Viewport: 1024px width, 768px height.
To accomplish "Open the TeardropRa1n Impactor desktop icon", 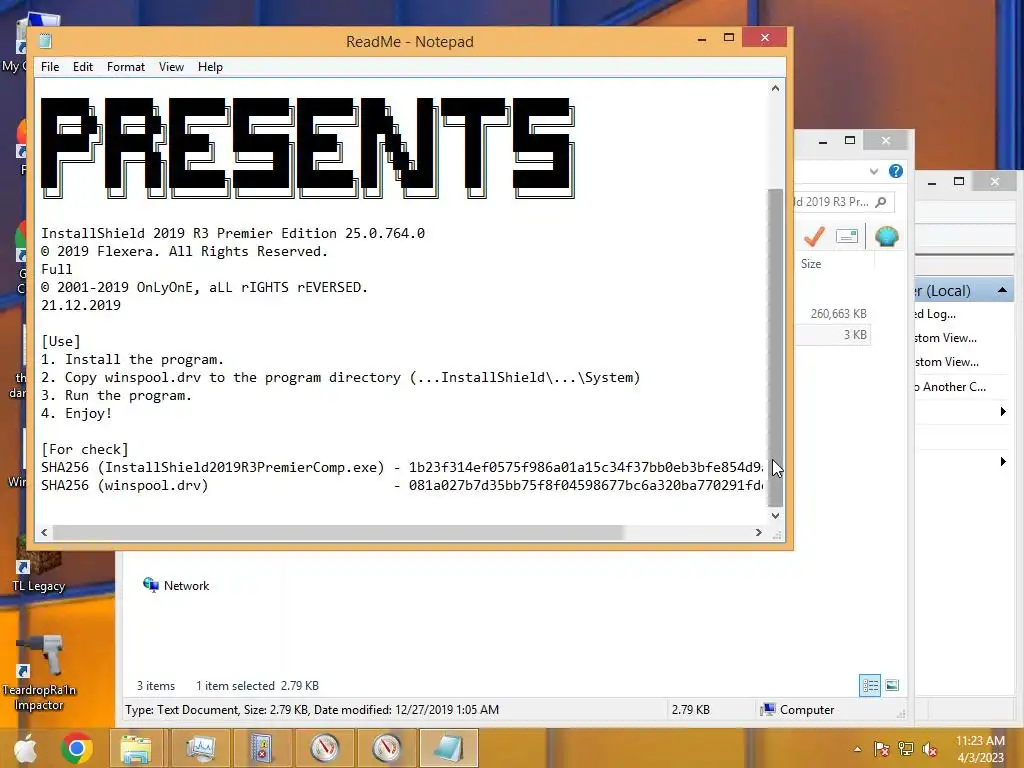I will [39, 673].
